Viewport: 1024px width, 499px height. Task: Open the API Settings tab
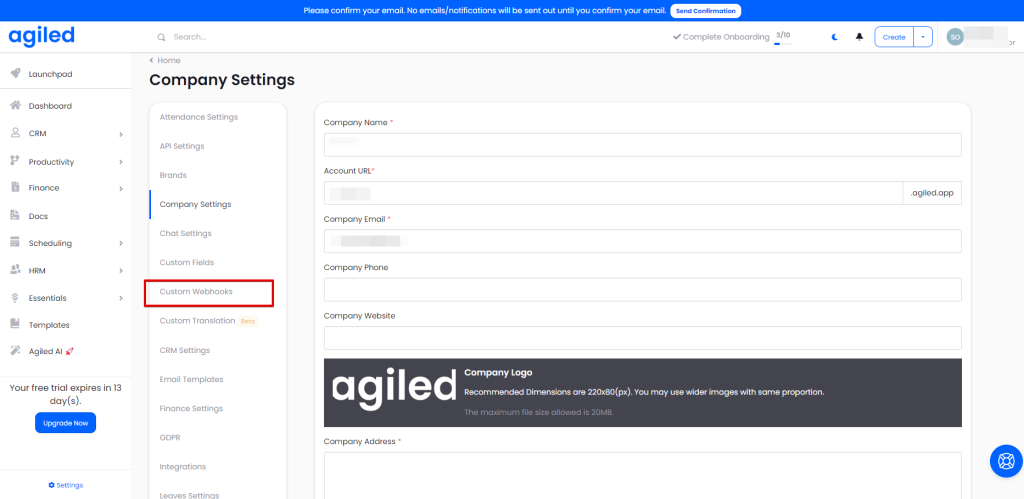pos(182,146)
